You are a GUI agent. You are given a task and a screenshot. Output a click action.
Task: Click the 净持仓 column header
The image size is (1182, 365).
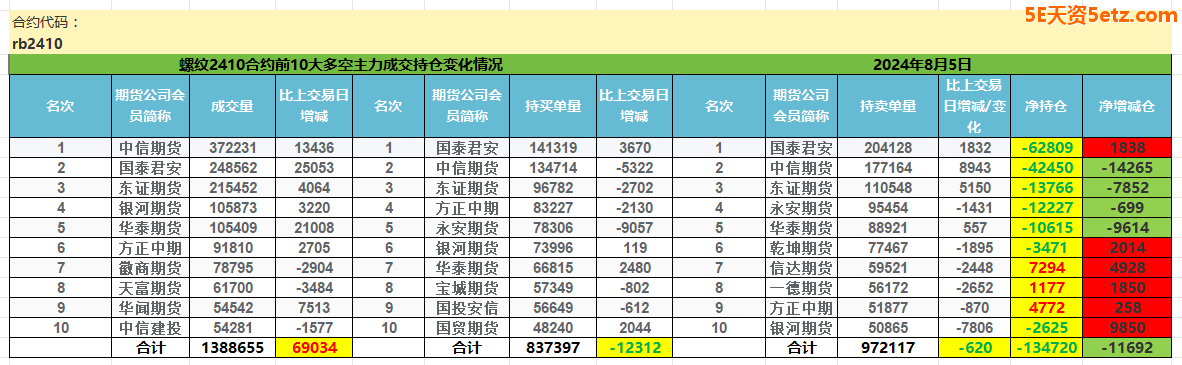tap(1046, 106)
